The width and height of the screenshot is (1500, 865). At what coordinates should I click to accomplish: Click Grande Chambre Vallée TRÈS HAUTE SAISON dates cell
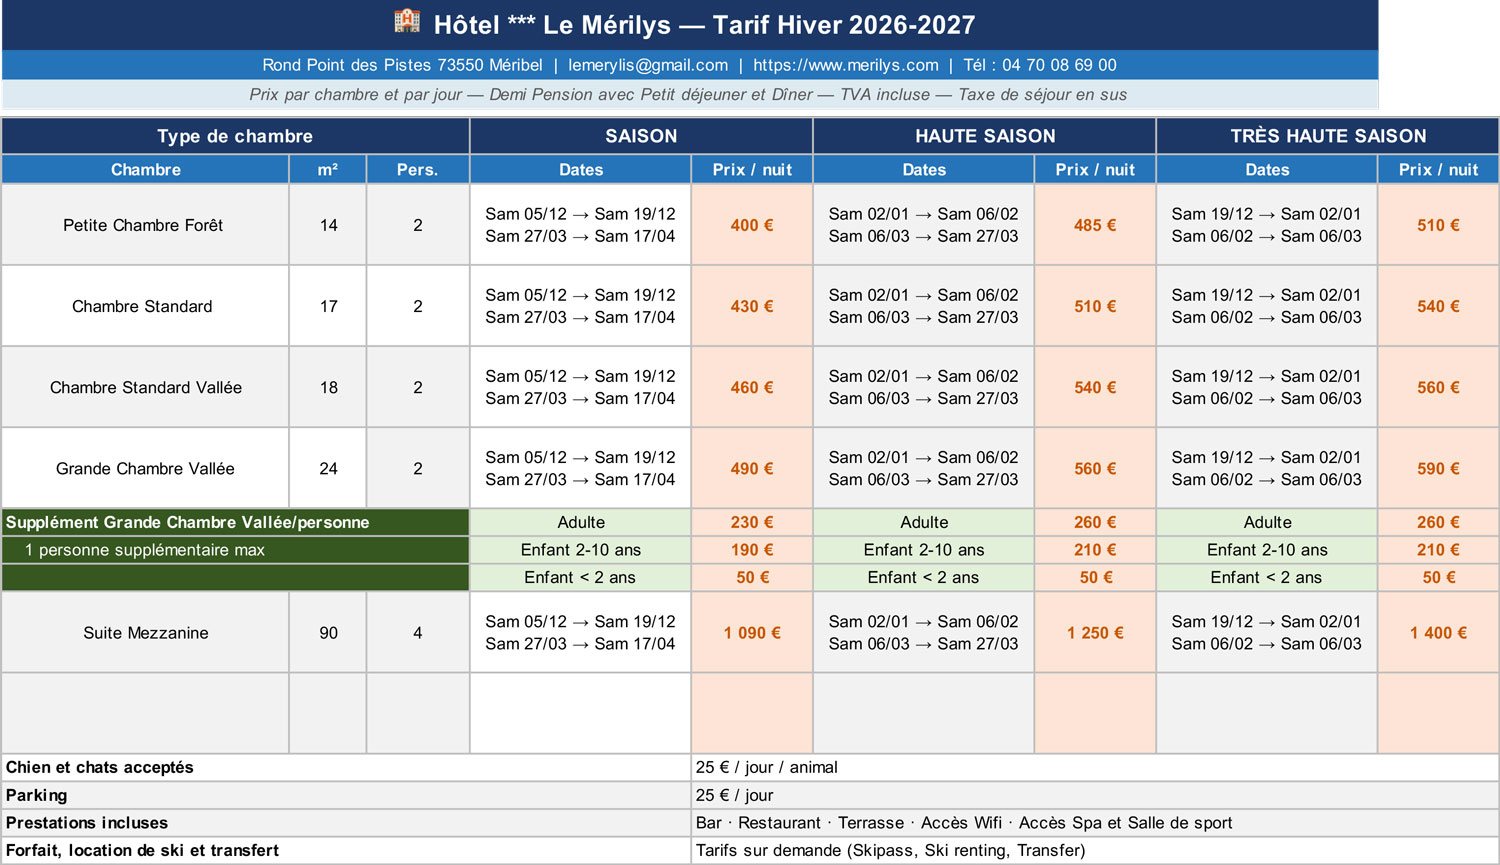(x=1267, y=468)
